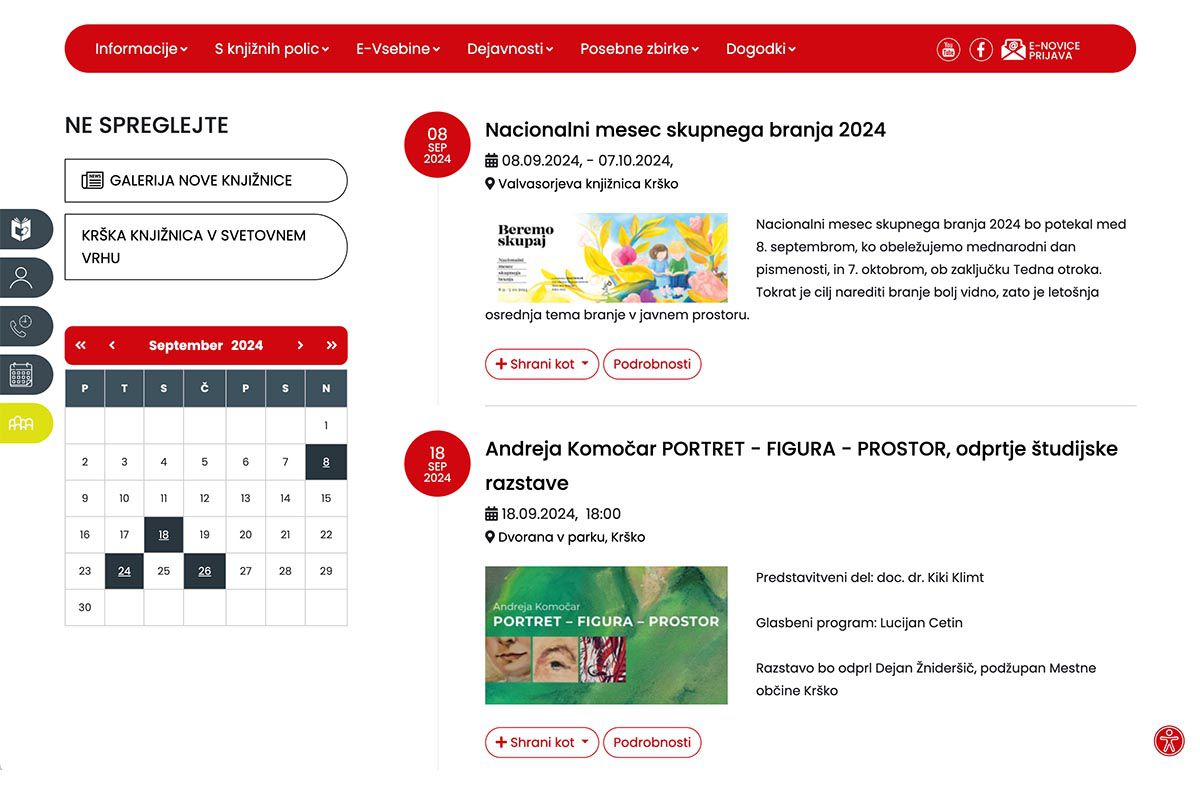Click the Beremo skupaj event image
The height and width of the screenshot is (800, 1200).
pyautogui.click(x=606, y=258)
